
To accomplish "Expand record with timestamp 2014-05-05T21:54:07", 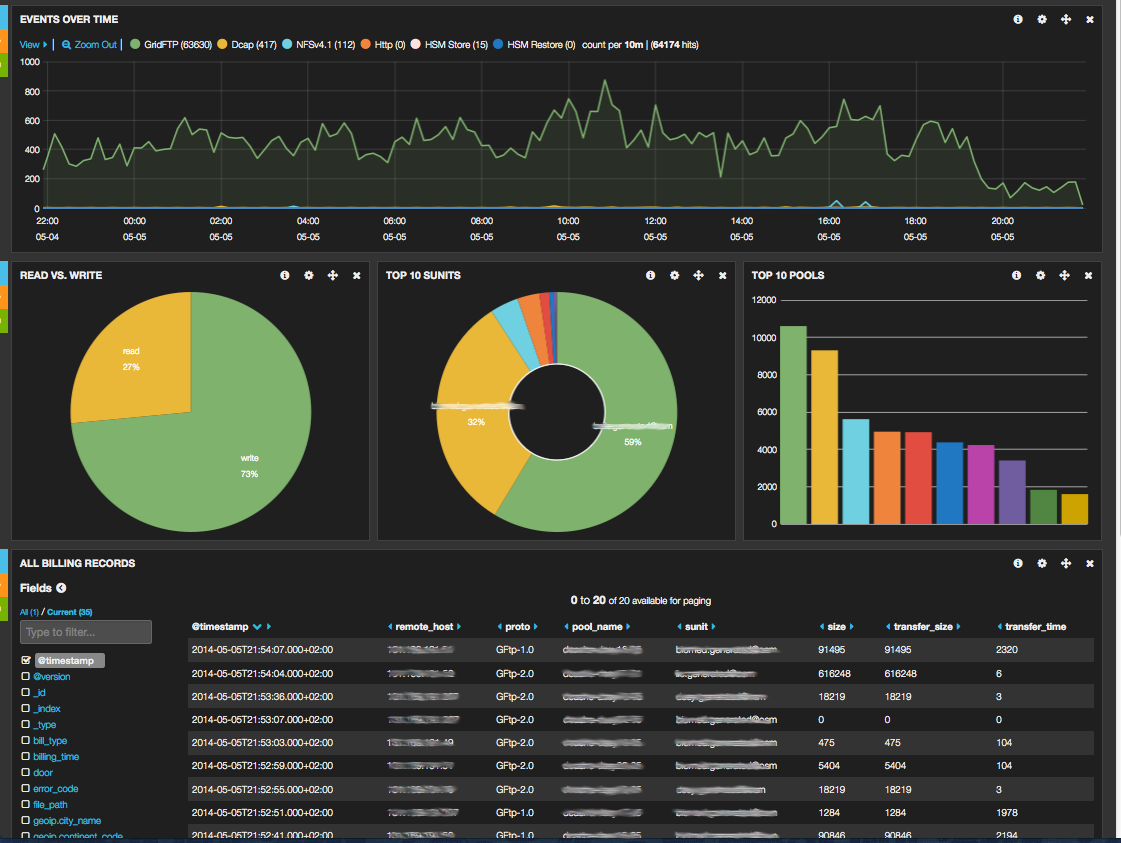I will pyautogui.click(x=641, y=650).
